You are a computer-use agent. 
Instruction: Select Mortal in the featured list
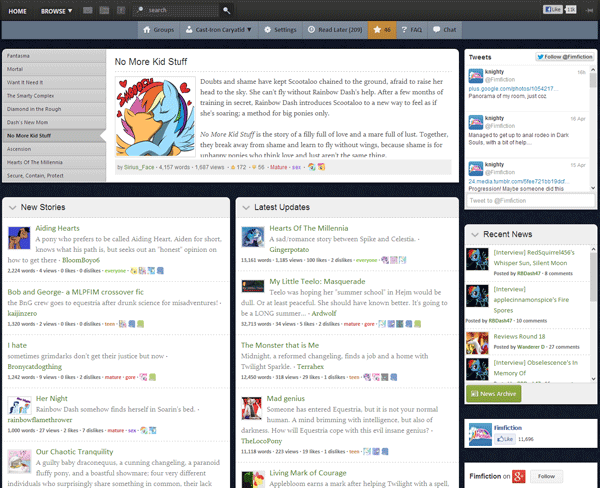tap(54, 69)
